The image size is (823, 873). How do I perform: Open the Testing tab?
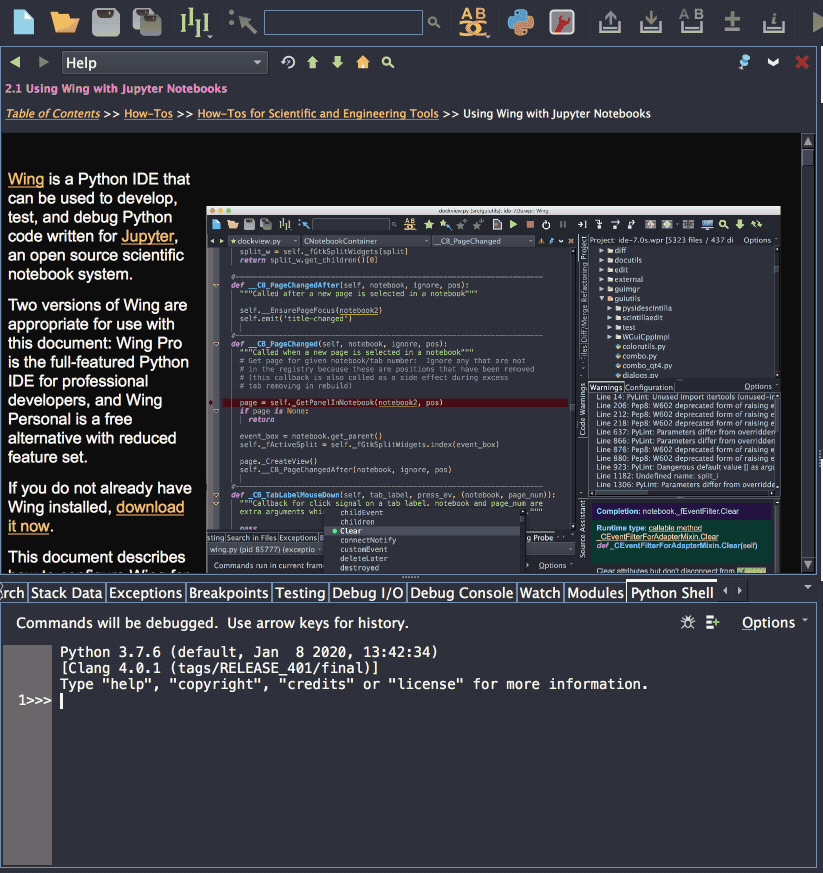pos(300,593)
